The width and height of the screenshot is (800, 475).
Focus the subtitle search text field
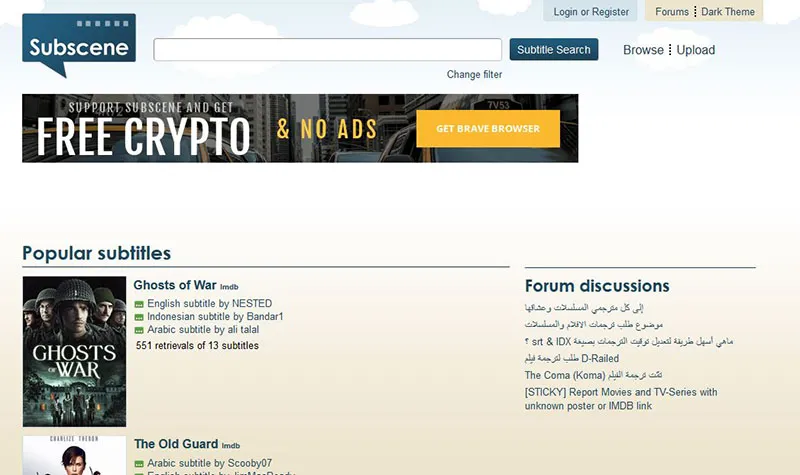click(x=327, y=50)
